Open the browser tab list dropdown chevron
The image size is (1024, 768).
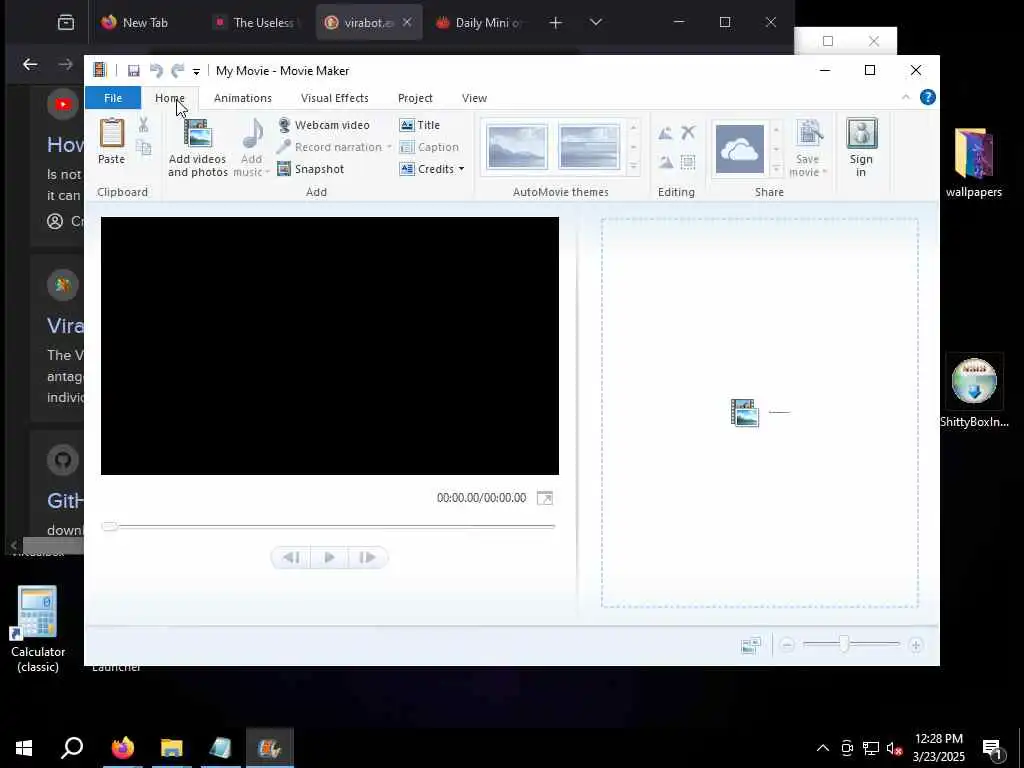click(x=596, y=22)
